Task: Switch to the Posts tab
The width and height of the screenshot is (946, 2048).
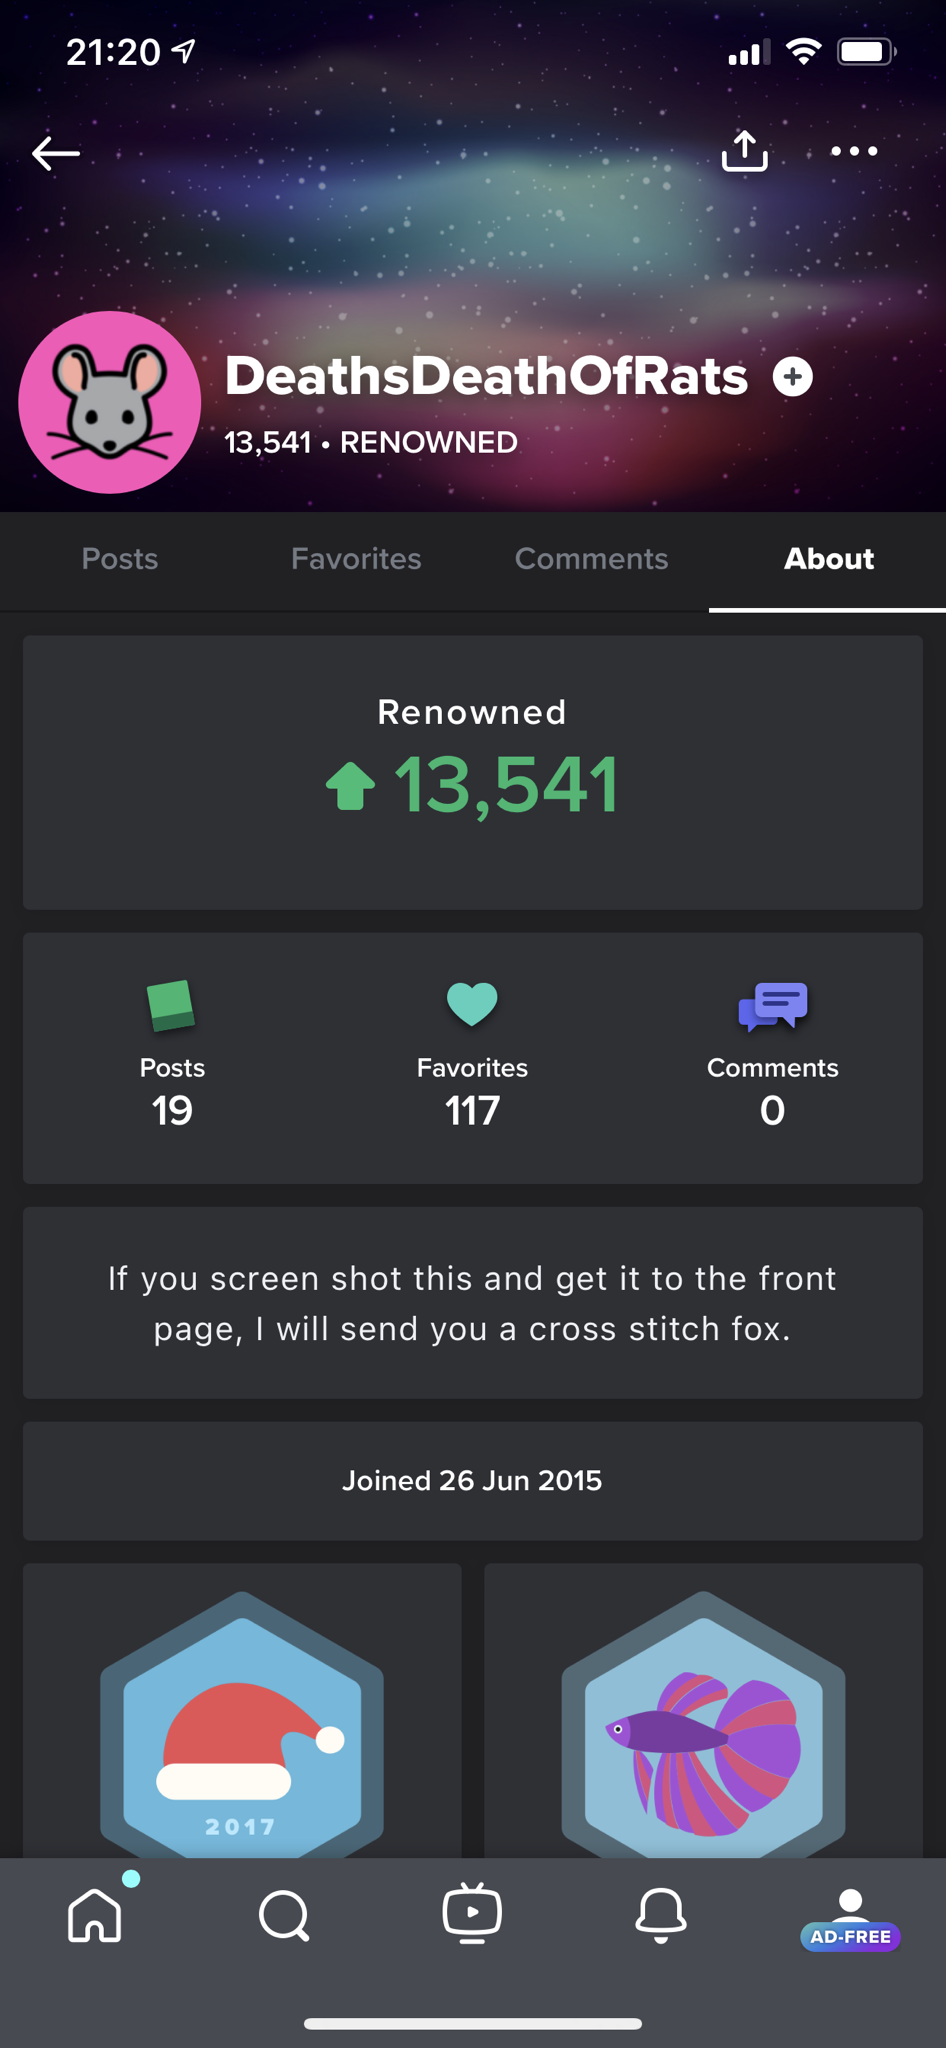Action: [x=120, y=559]
